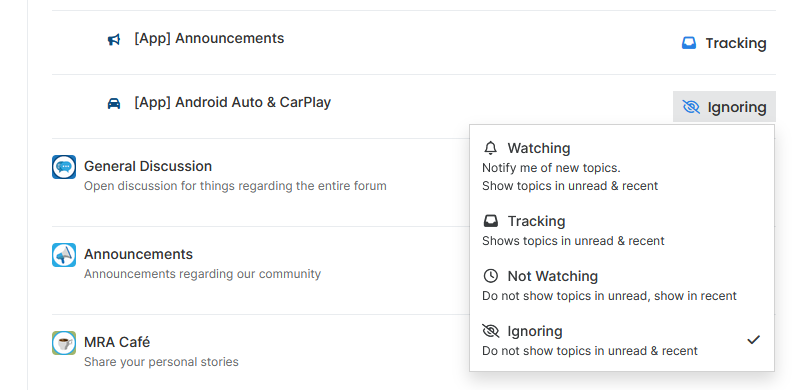Select Watching notification level
Viewport: 798px width, 390px height.
click(621, 166)
